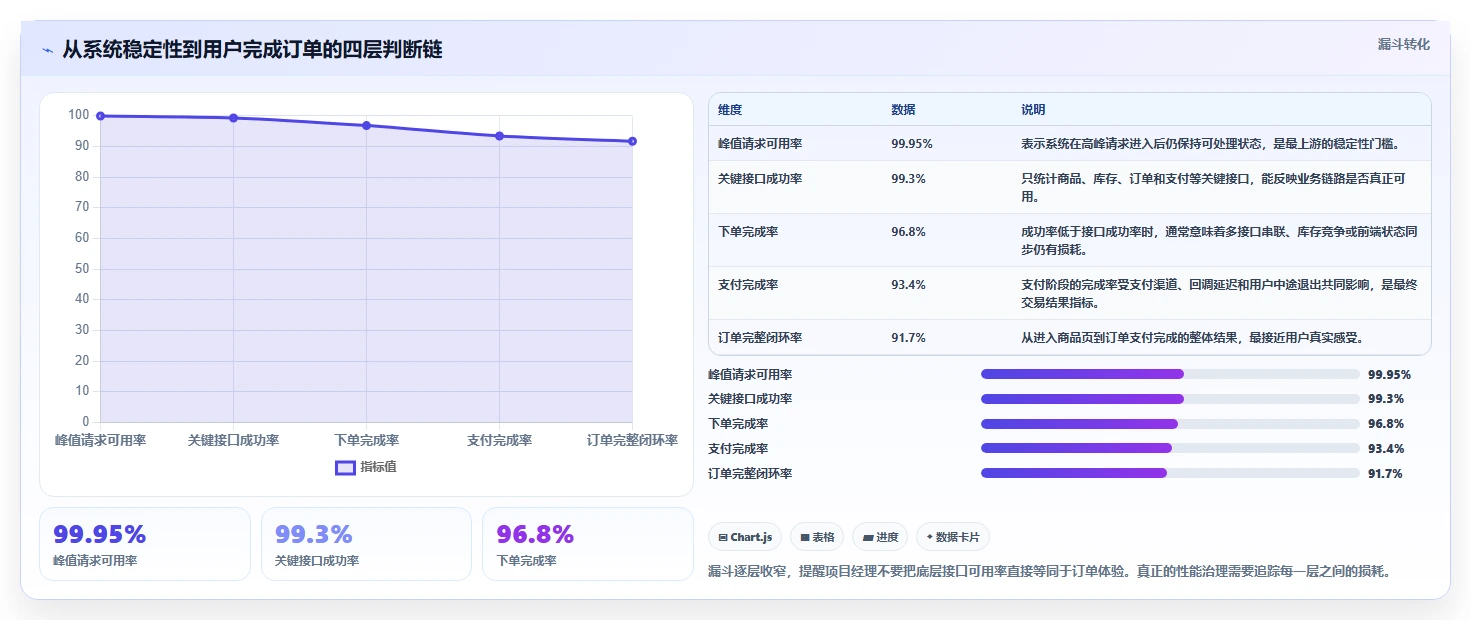Click the title 从系统稳定性到用户完成订单的四层判断链
This screenshot has height=620, width=1471.
pyautogui.click(x=252, y=50)
